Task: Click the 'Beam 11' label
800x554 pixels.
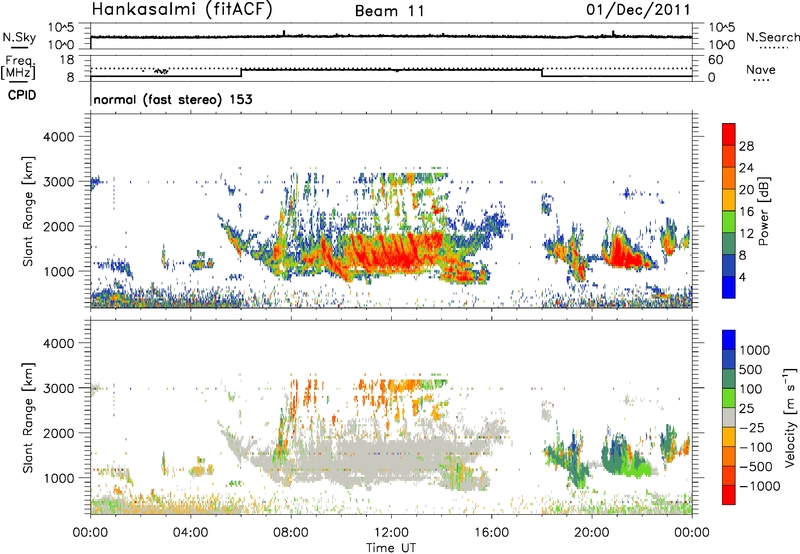Action: pyautogui.click(x=390, y=11)
